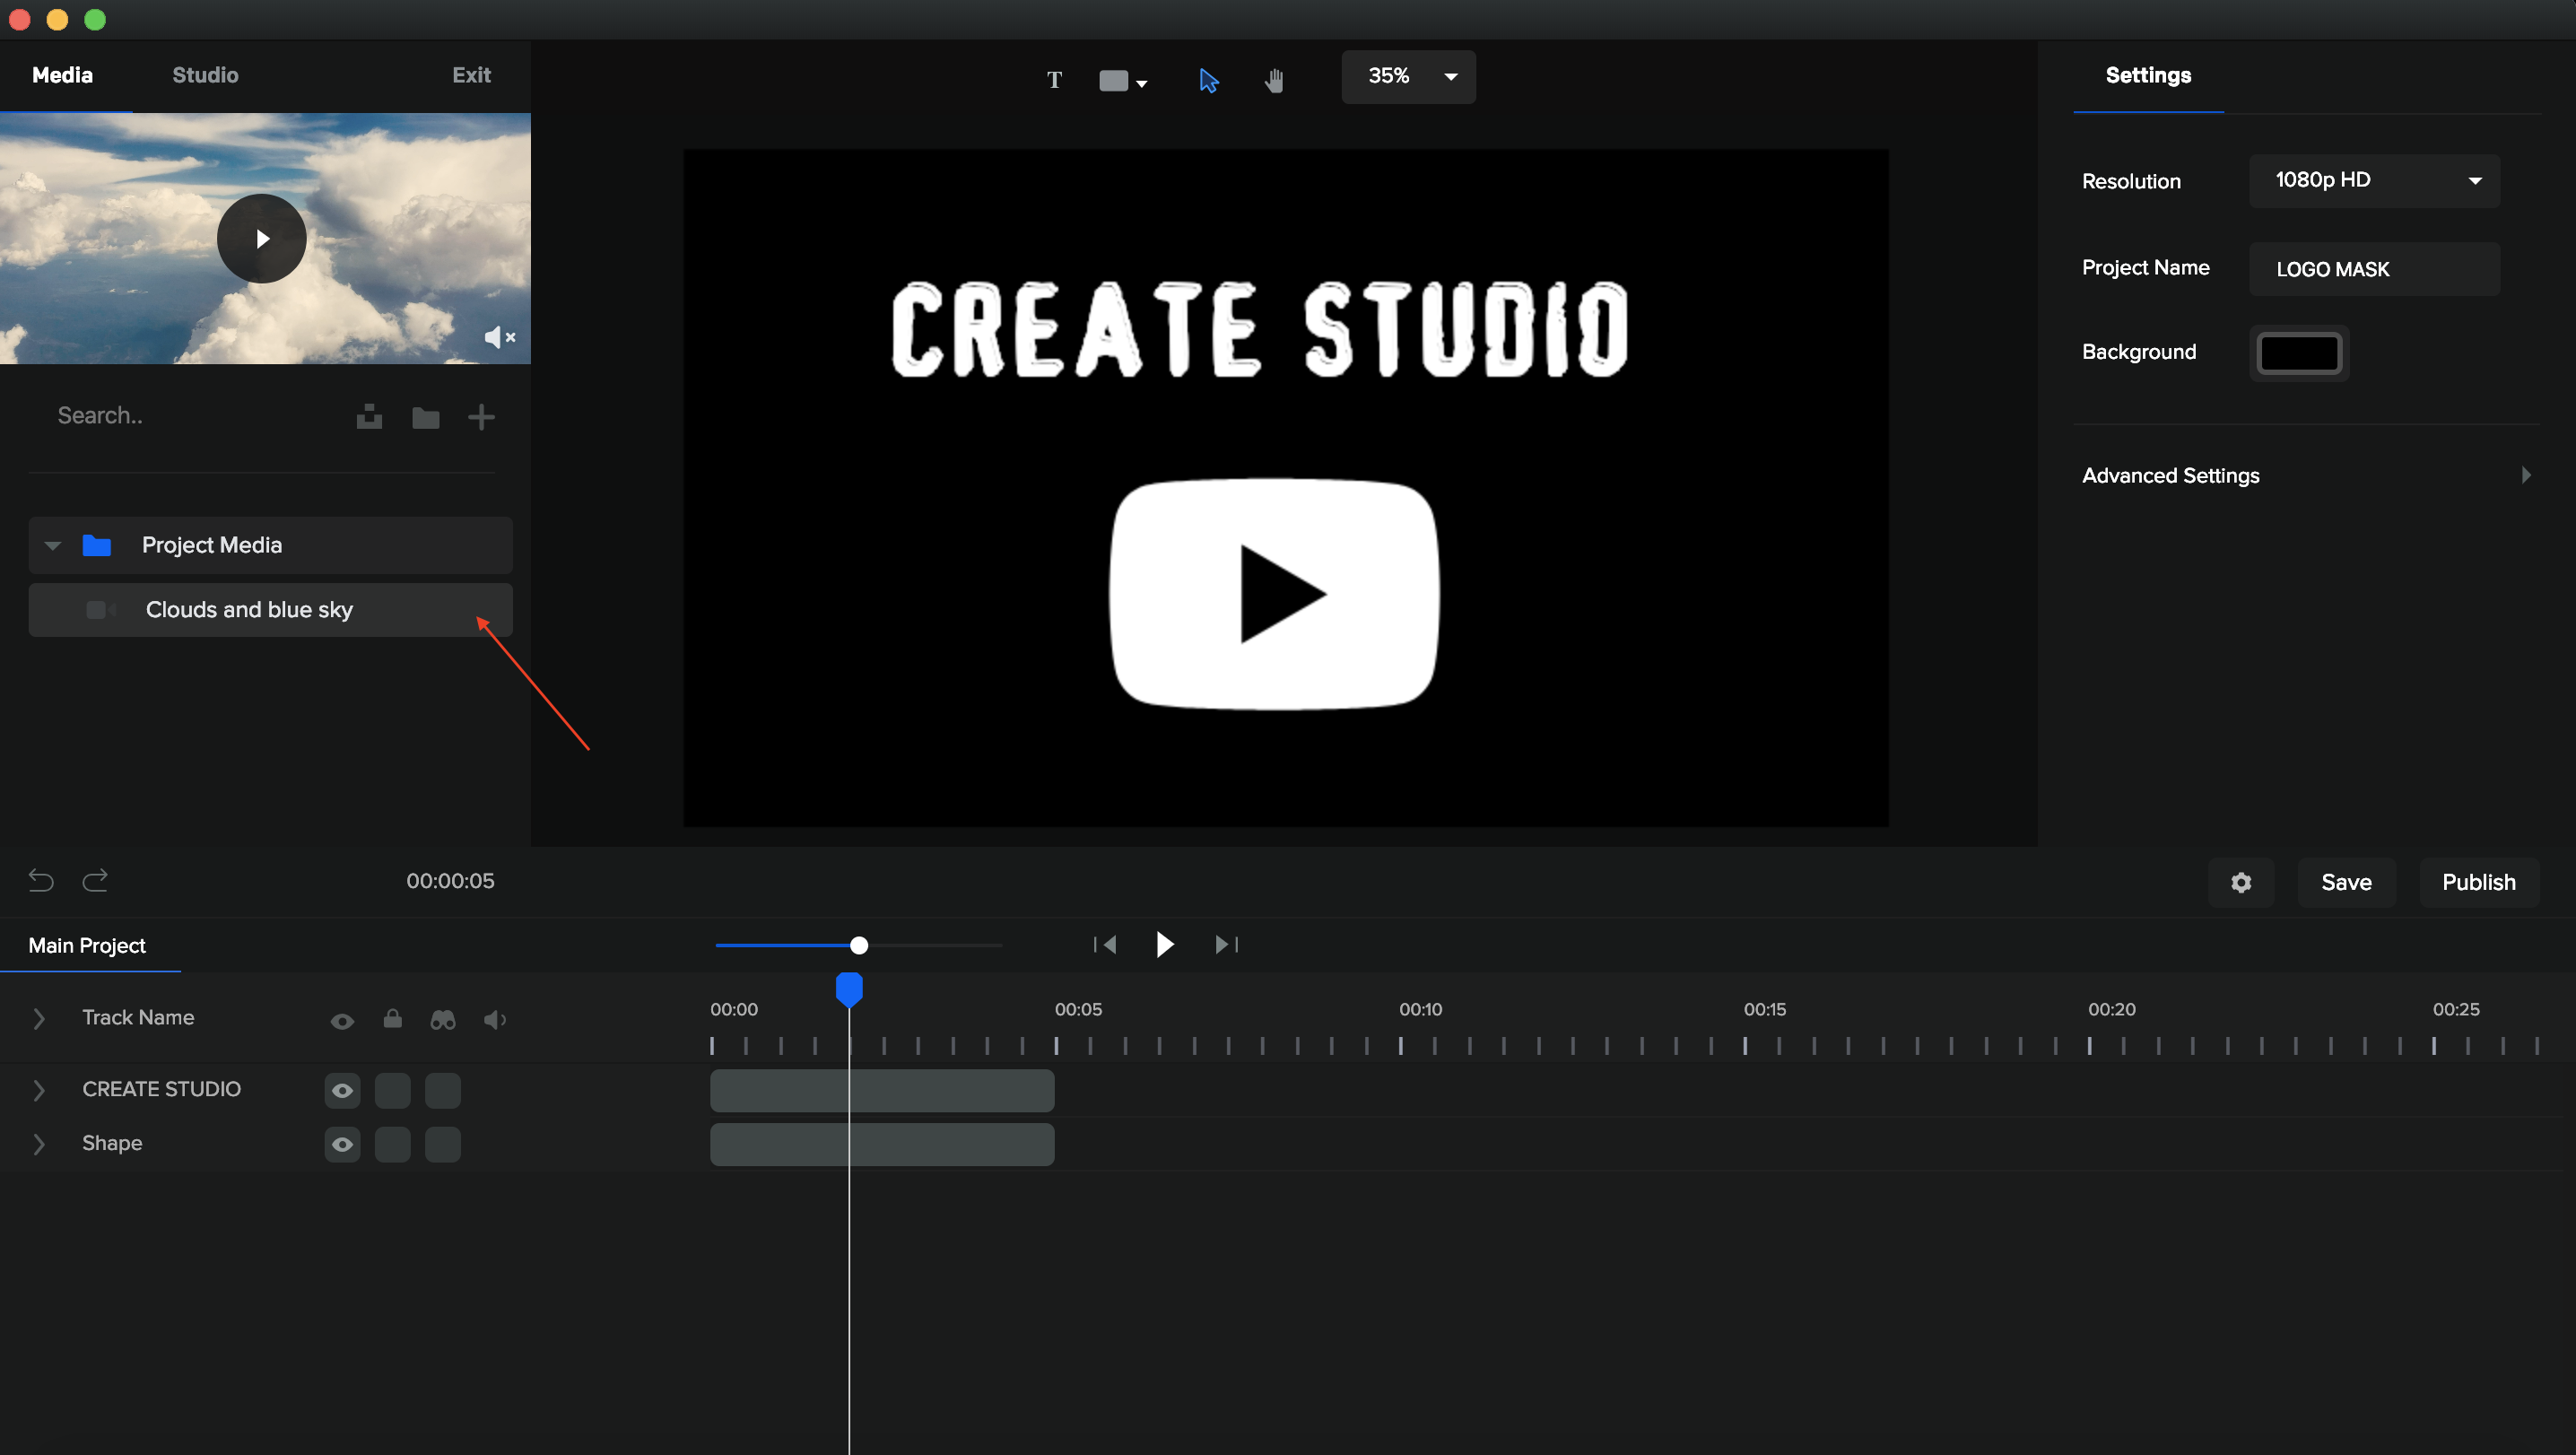
Task: Toggle audio for all tracks
Action: [495, 1020]
